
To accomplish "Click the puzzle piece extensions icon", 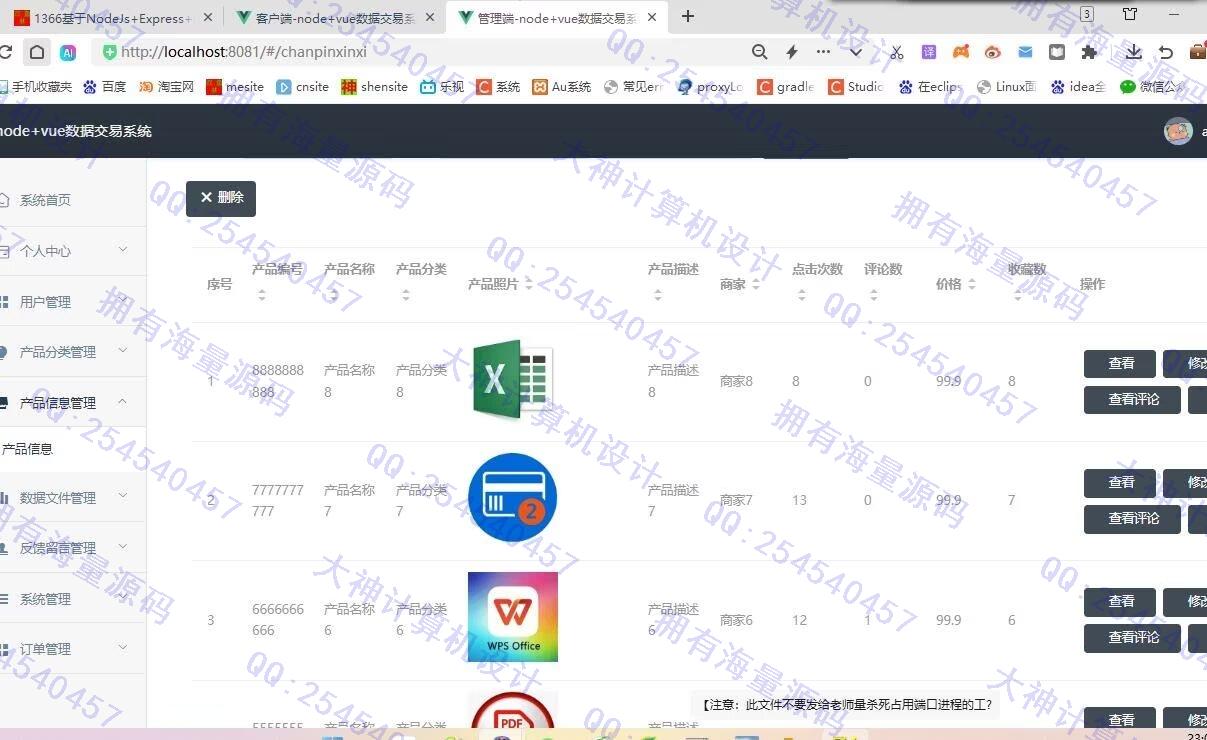I will [x=1089, y=52].
